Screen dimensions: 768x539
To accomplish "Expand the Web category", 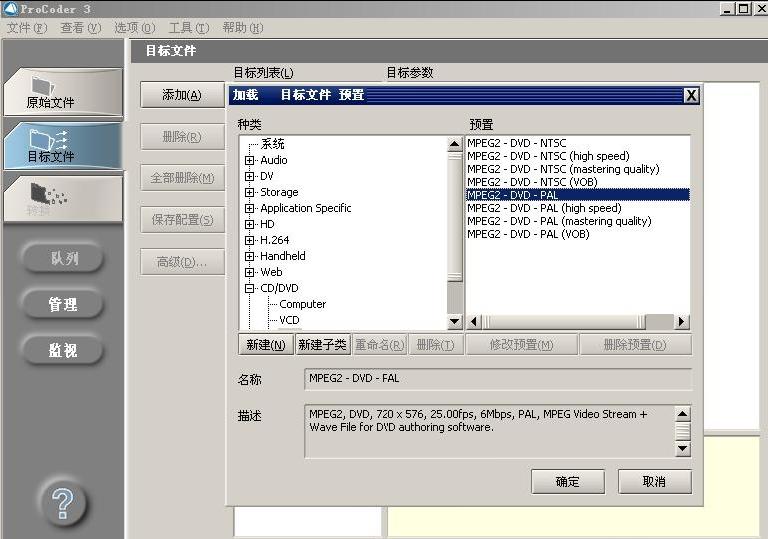I will coord(249,272).
